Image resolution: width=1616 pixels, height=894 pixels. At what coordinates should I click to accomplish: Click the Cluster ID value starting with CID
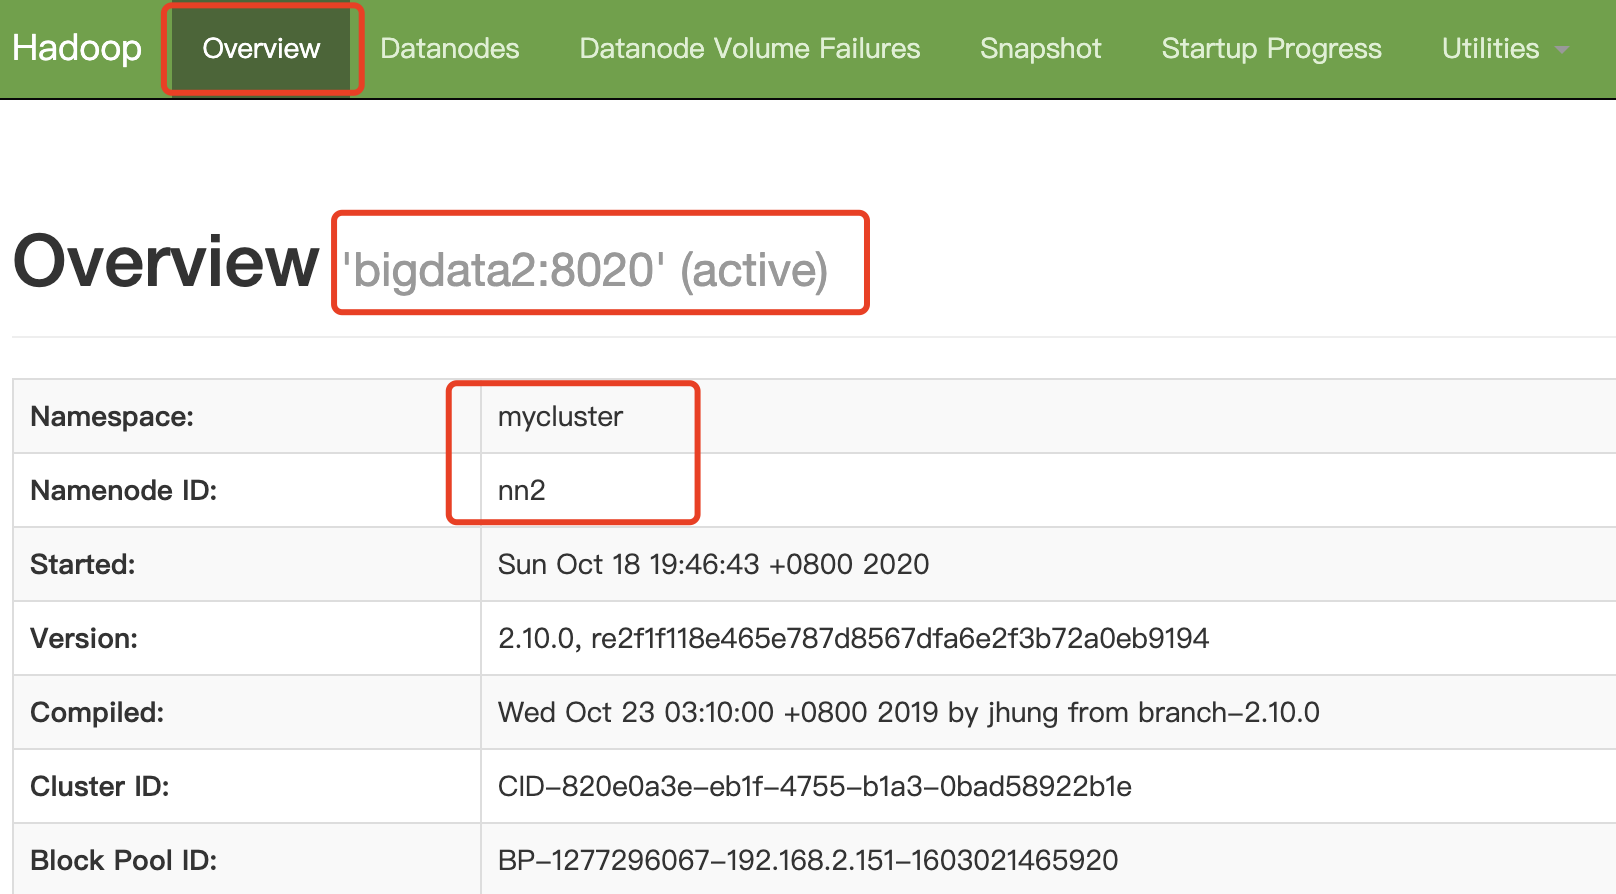coord(814,786)
